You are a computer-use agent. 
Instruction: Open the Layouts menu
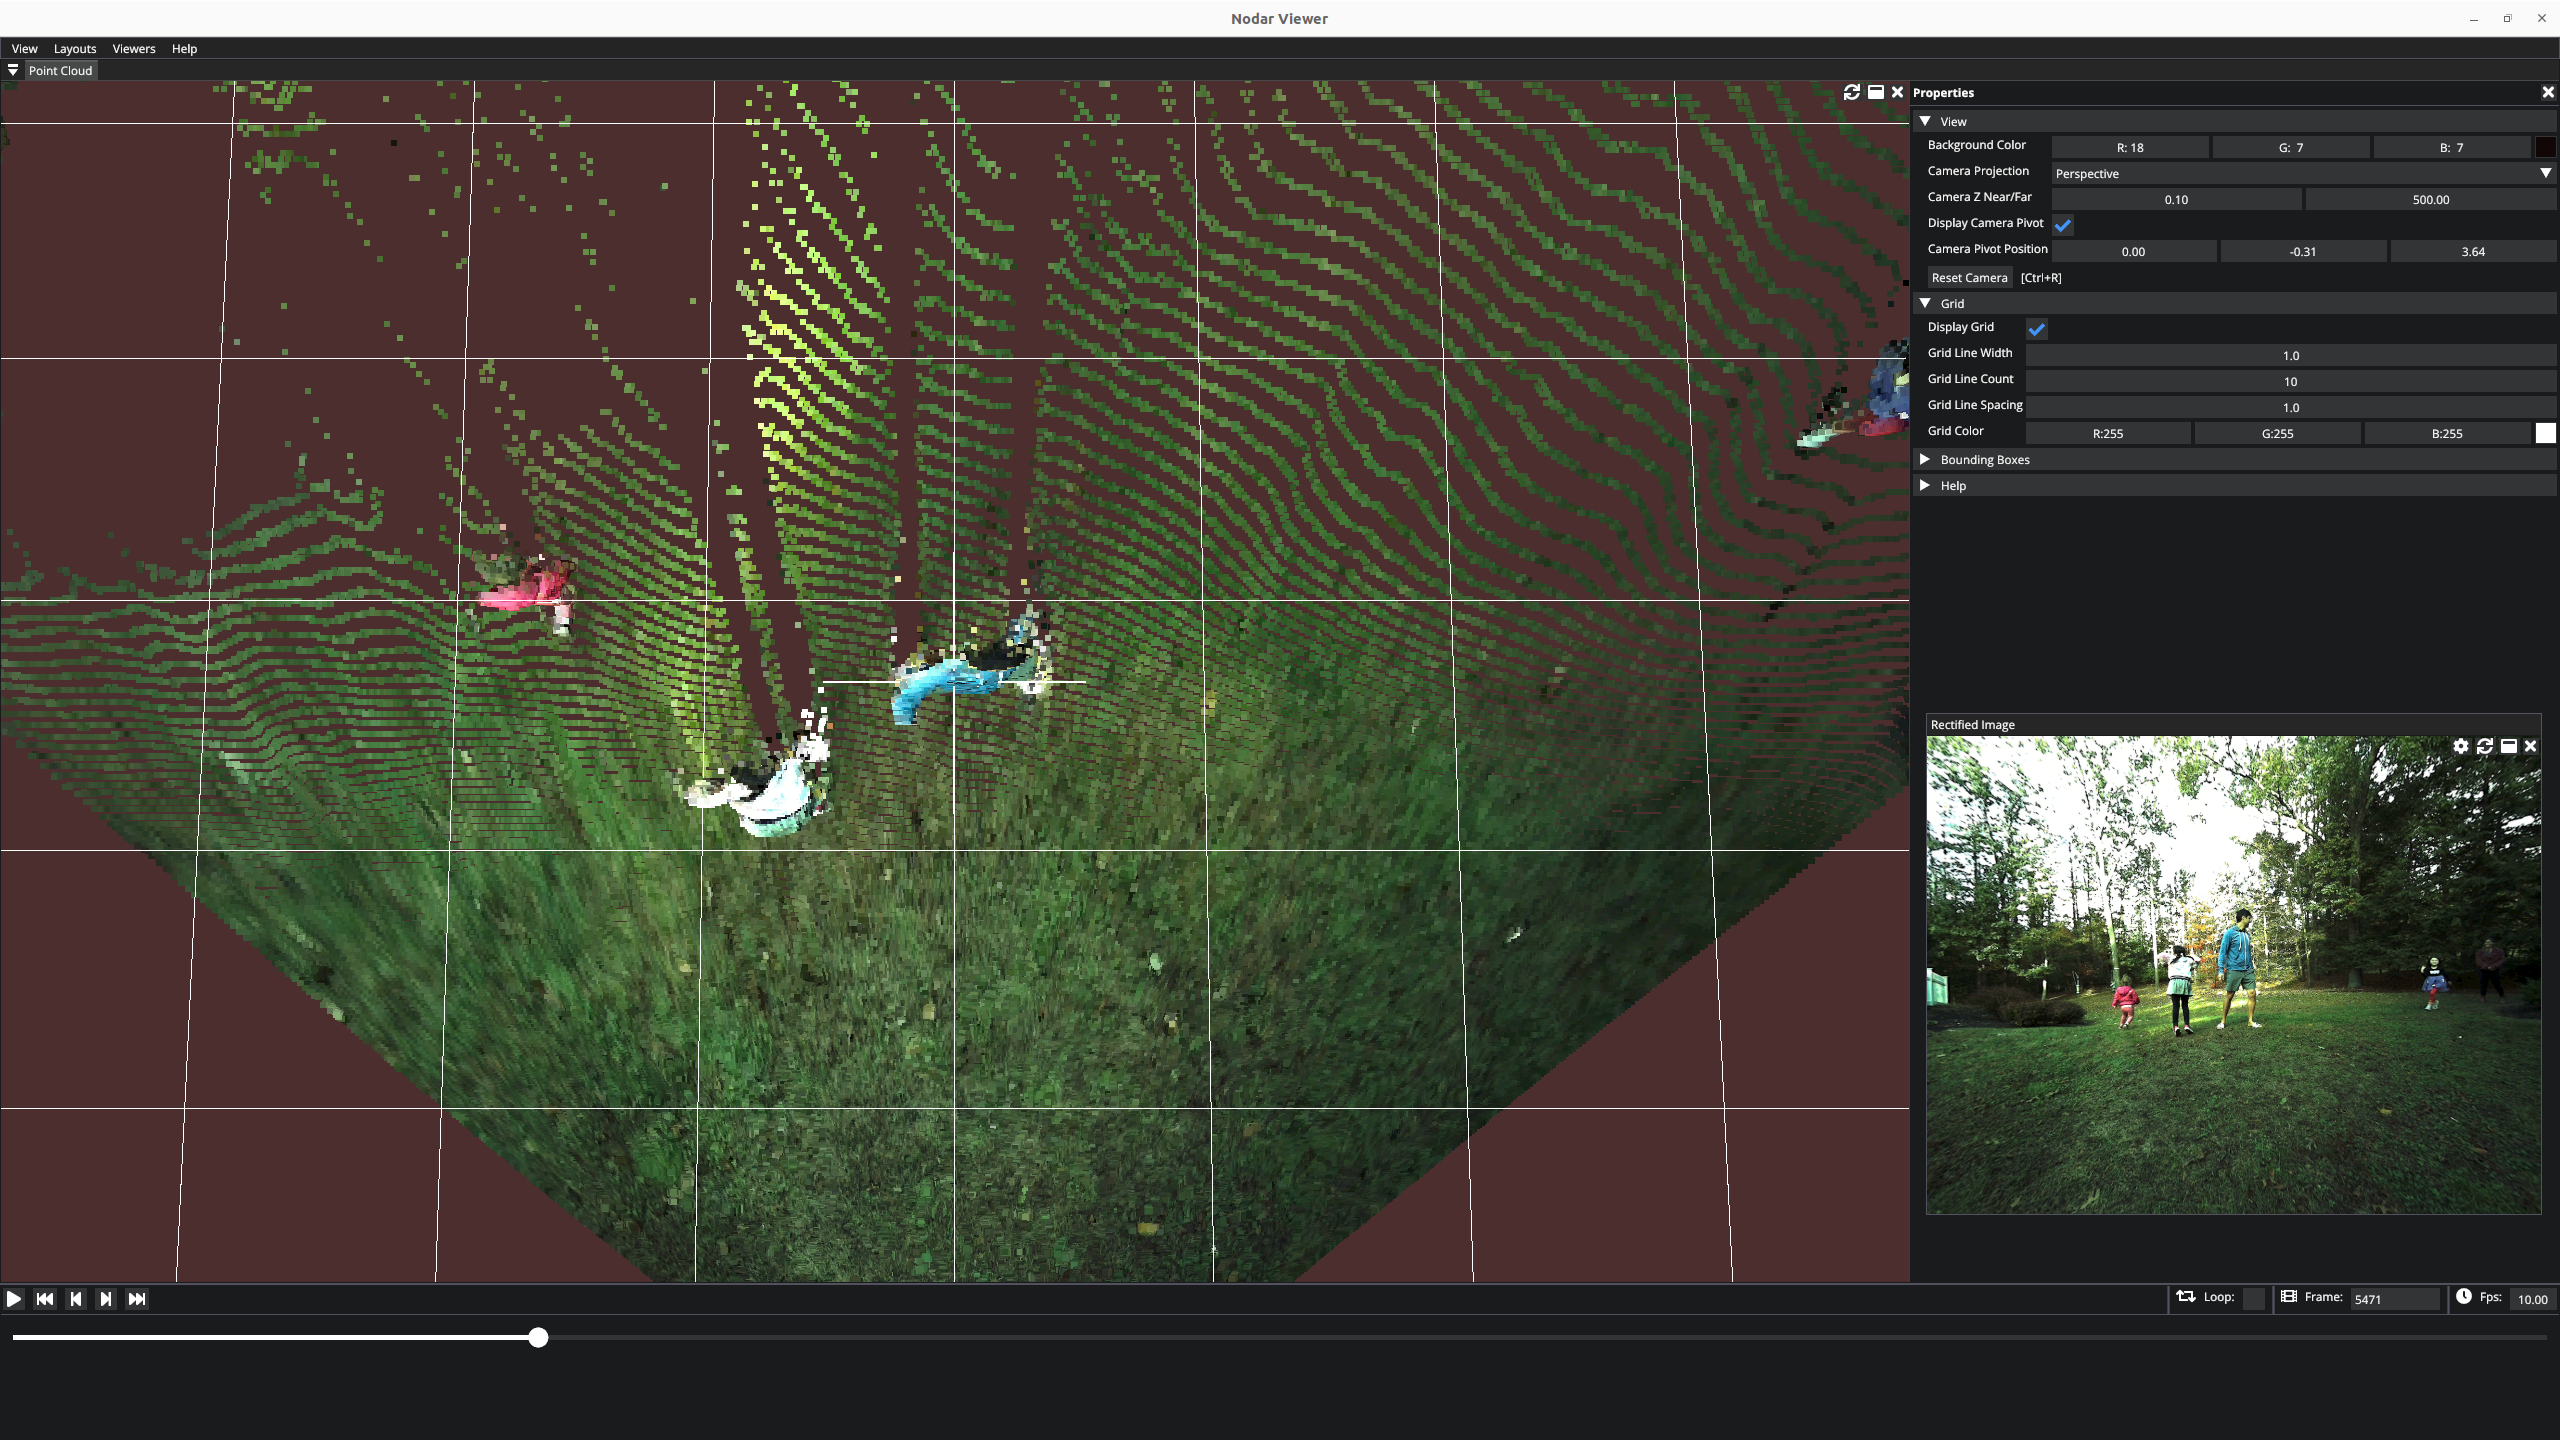[x=75, y=48]
